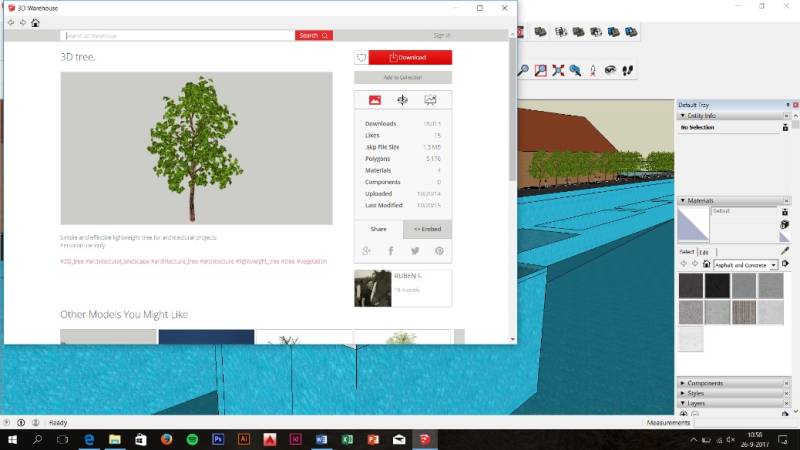The width and height of the screenshot is (800, 450).
Task: Navigate back in 3D Warehouse window
Action: pos(11,22)
